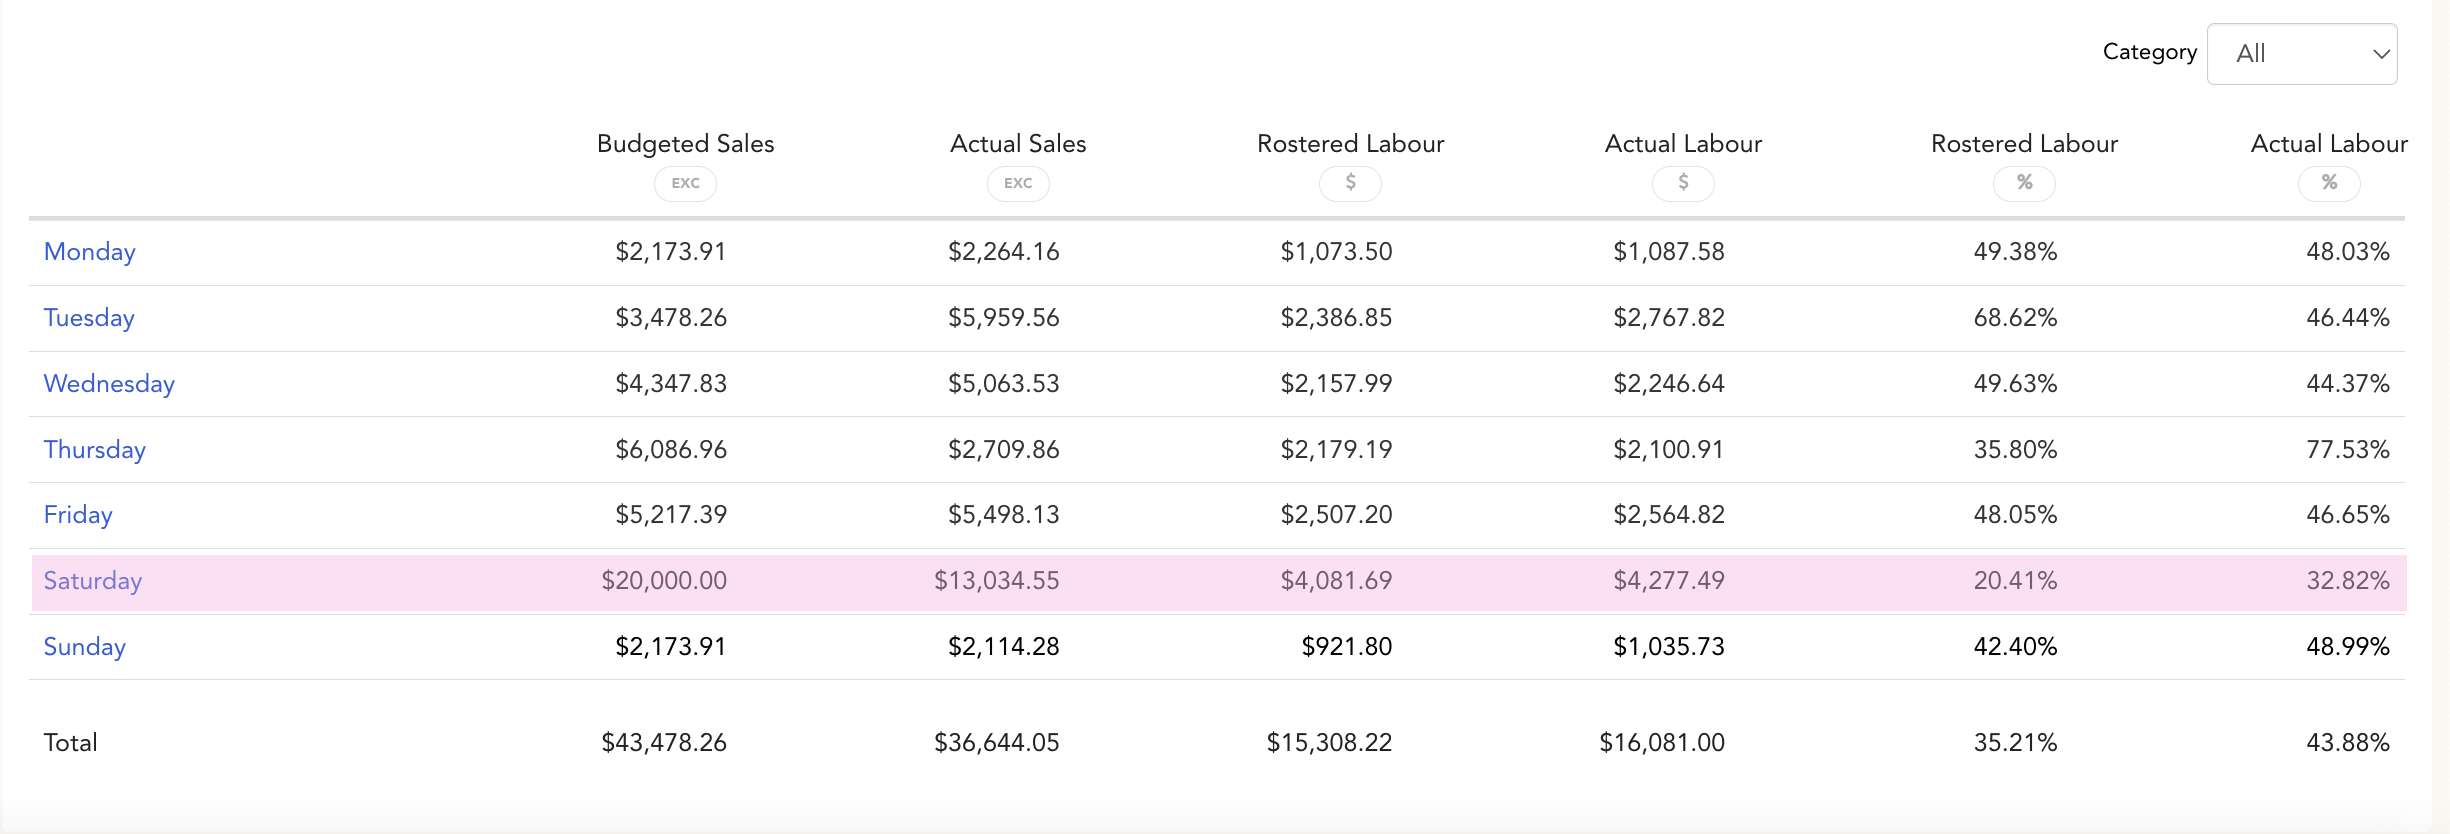Click the Category dropdown chevron arrow

[2381, 54]
